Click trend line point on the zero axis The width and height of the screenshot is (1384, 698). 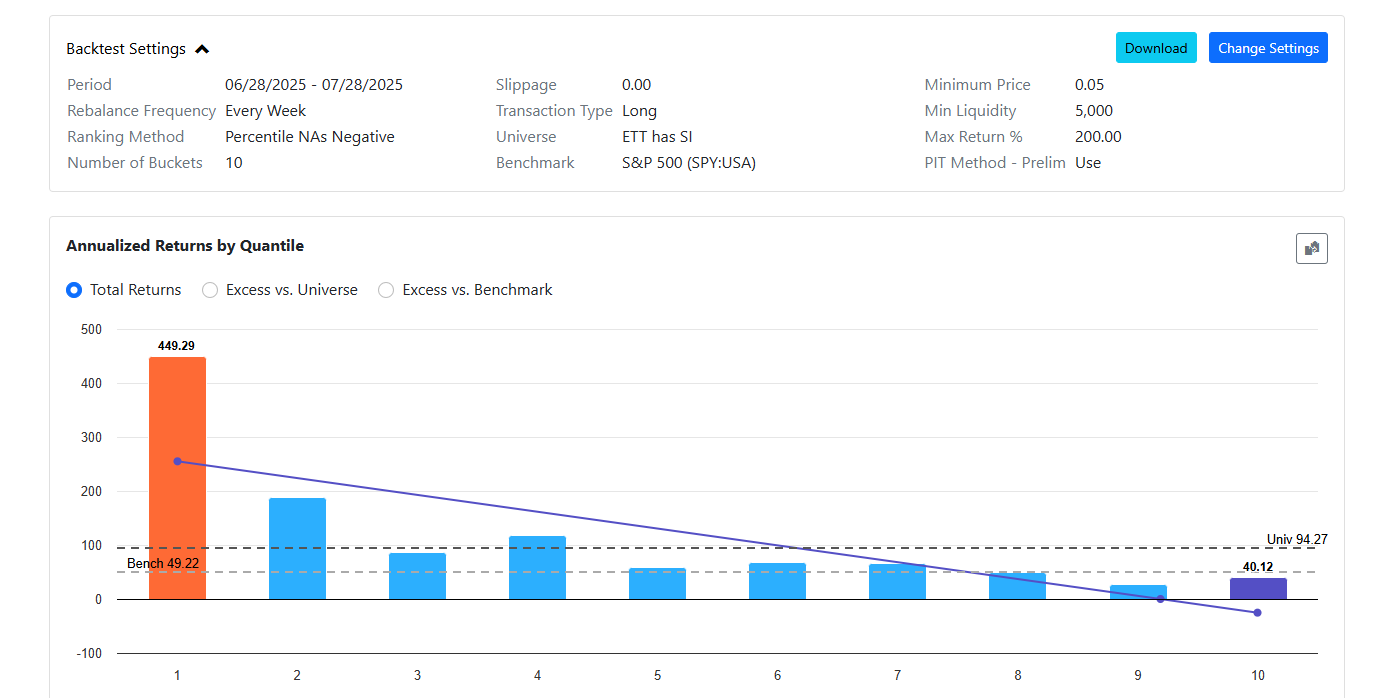pos(1160,599)
